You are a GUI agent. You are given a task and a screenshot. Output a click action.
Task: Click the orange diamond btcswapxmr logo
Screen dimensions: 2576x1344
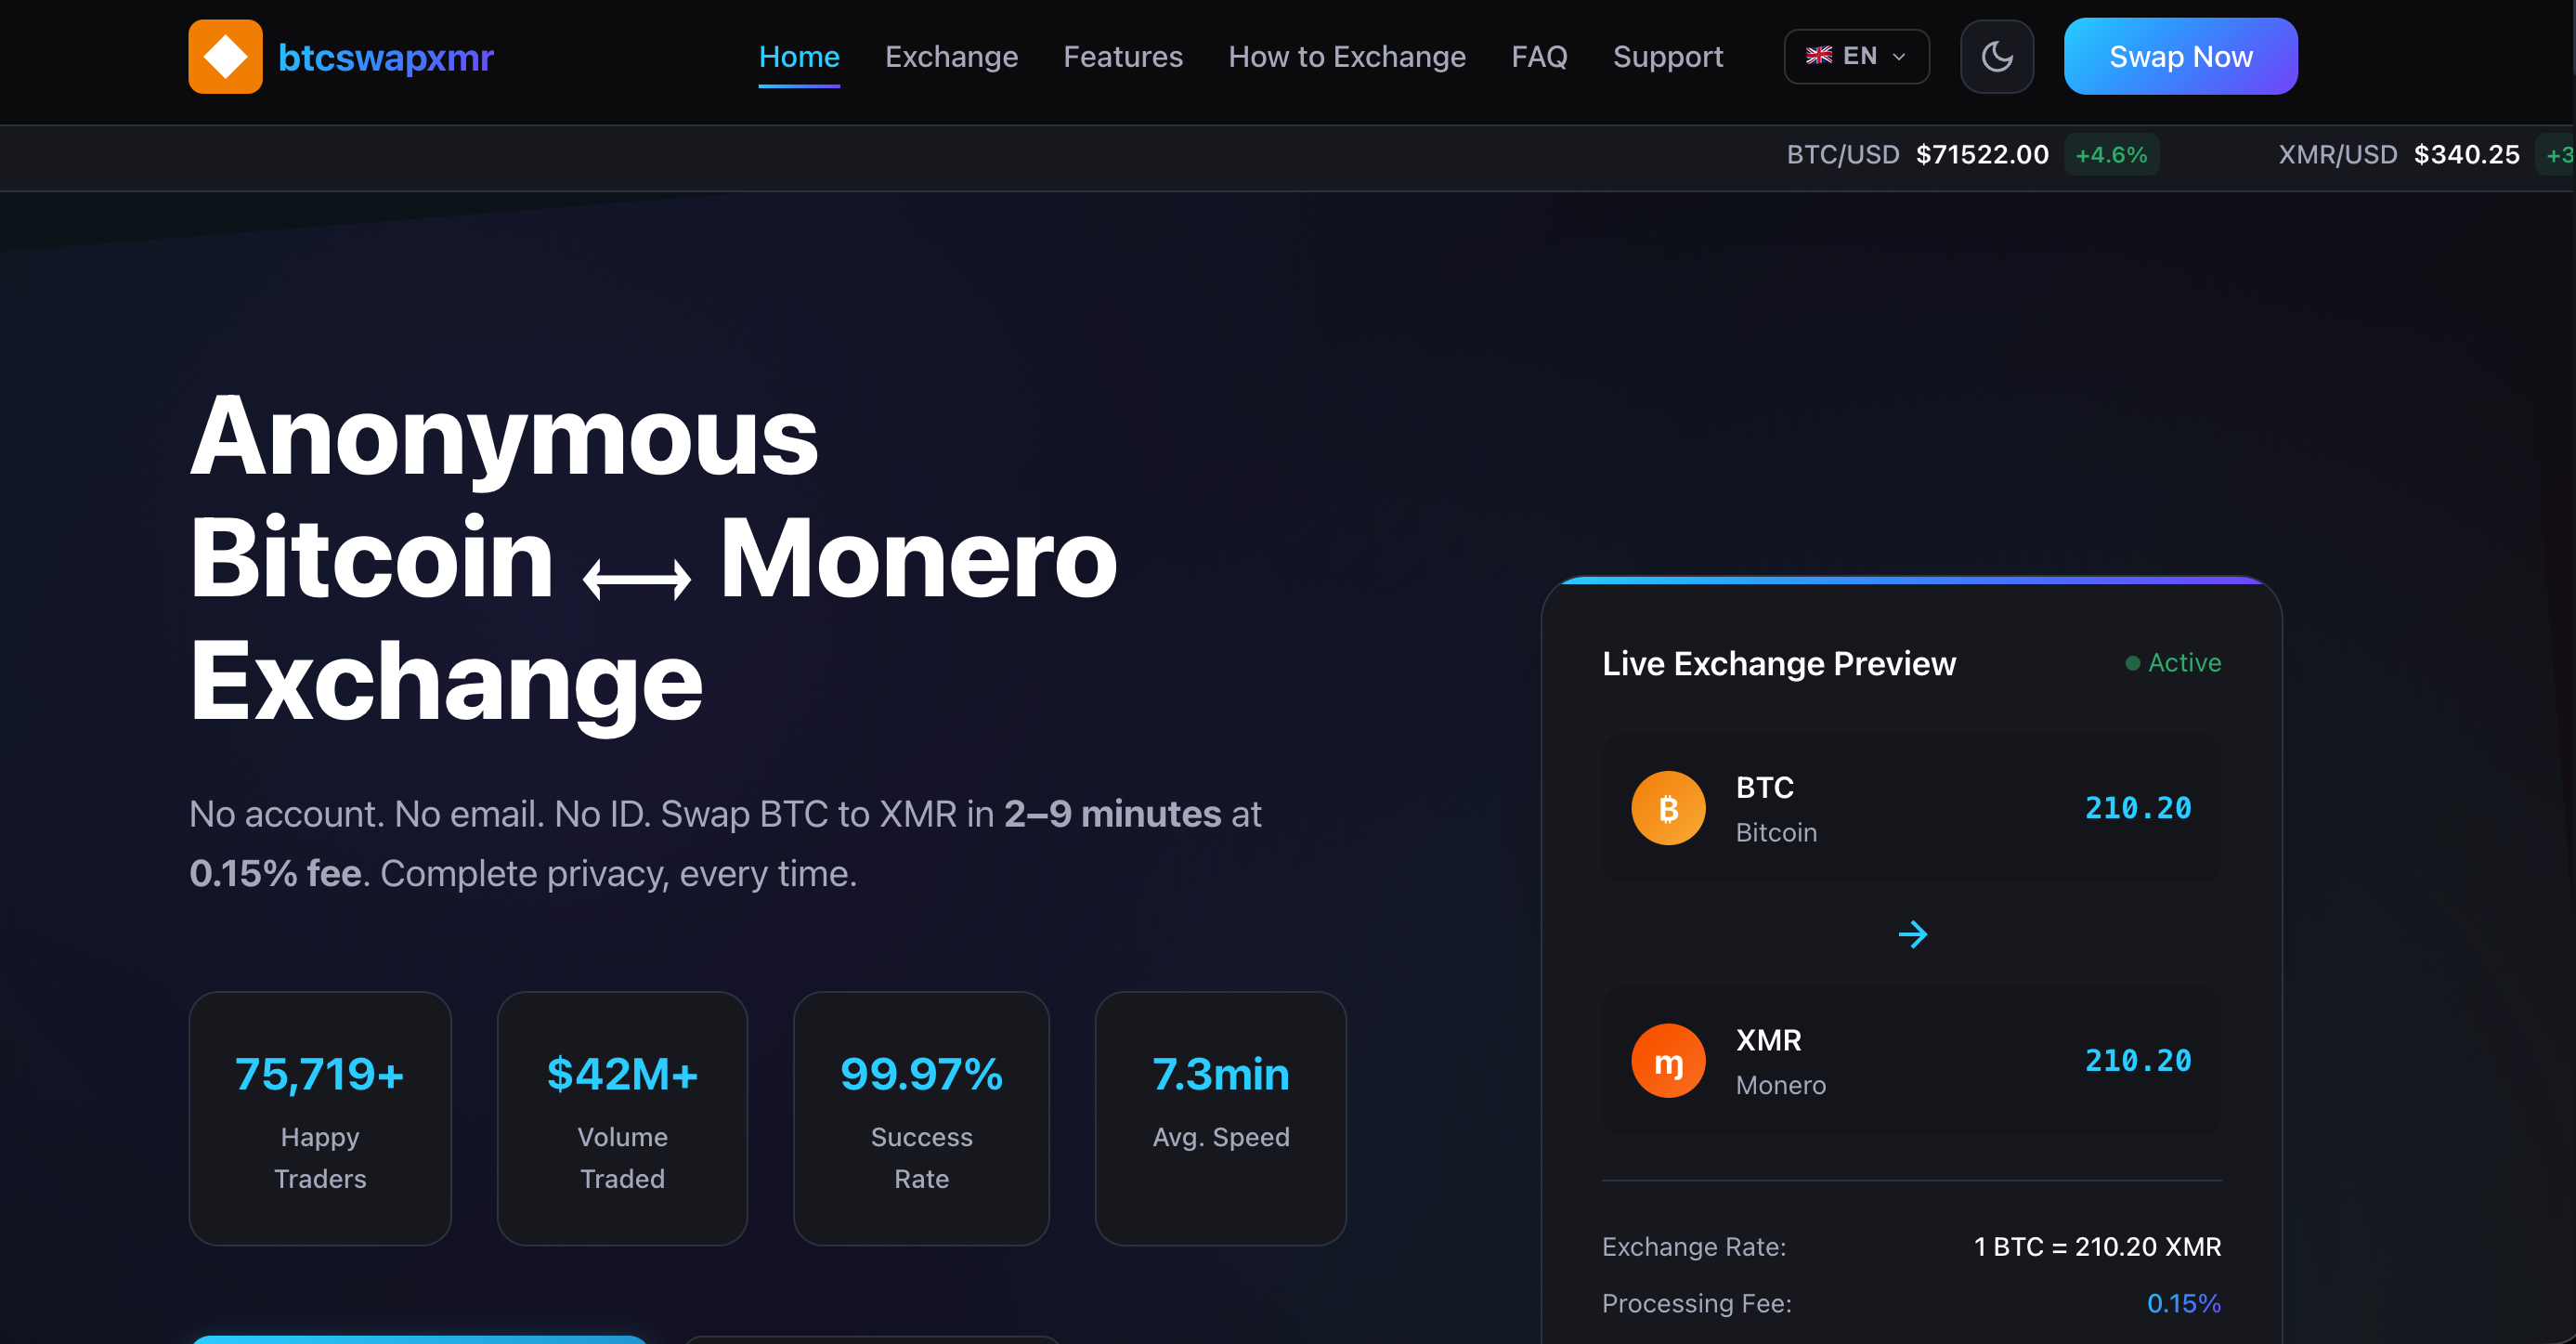click(225, 57)
